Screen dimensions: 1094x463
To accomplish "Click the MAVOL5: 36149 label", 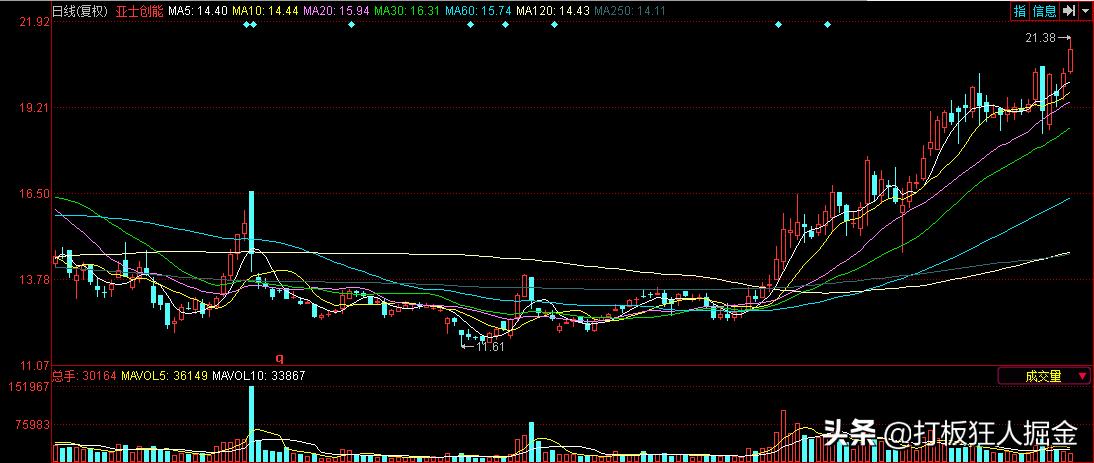I will (165, 376).
